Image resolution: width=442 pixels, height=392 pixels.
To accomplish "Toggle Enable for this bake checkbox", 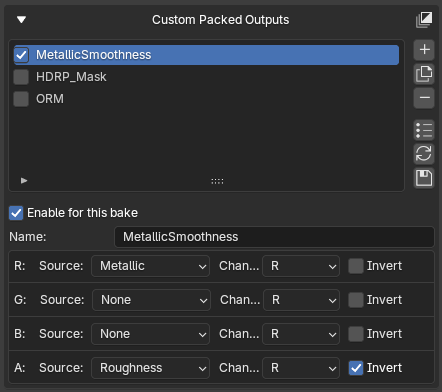I will 16,213.
